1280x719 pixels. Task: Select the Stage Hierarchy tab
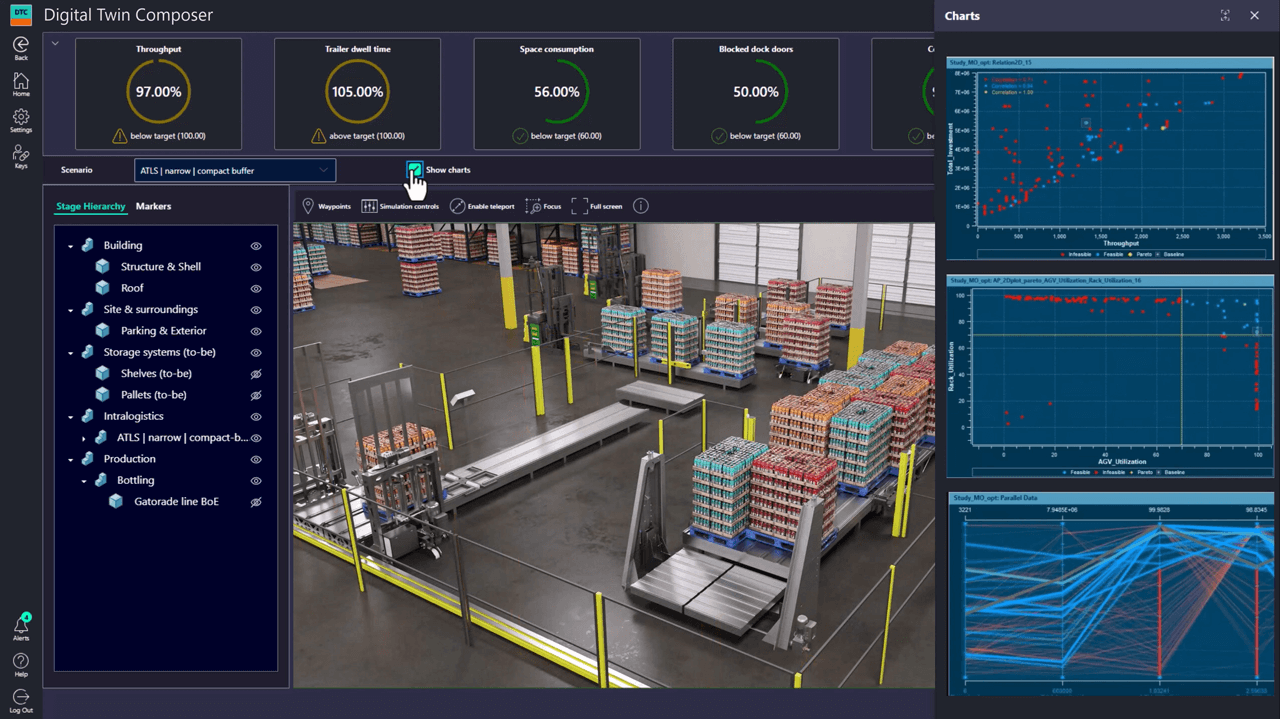pos(91,206)
